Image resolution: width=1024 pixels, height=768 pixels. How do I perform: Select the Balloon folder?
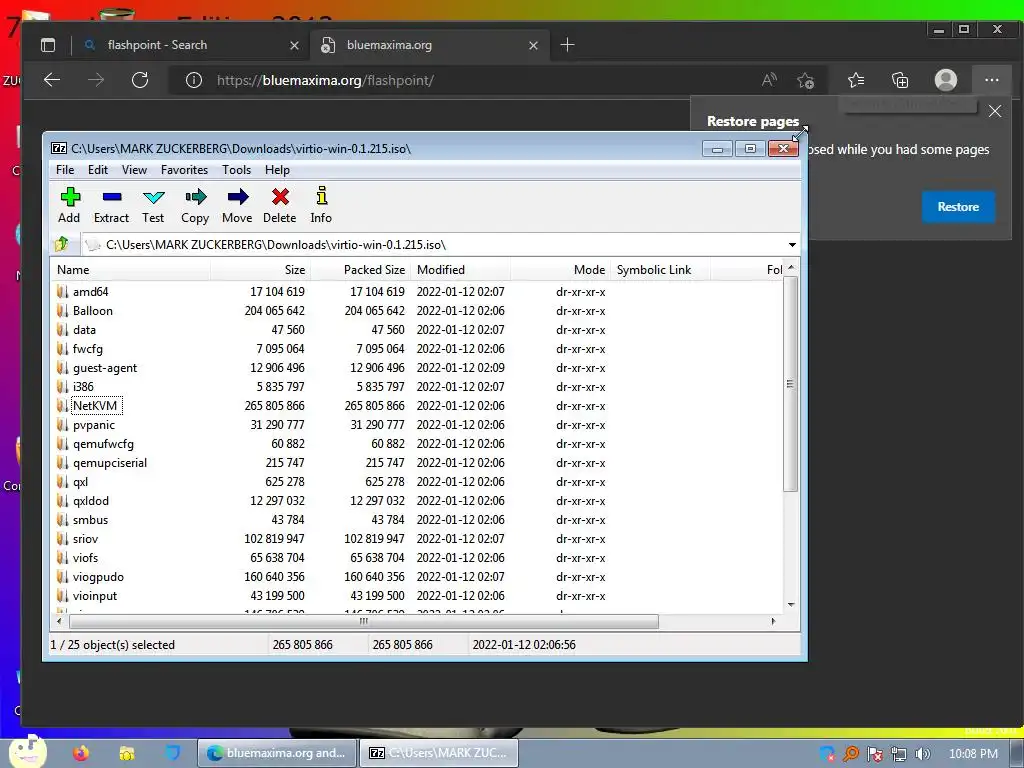[x=93, y=311]
